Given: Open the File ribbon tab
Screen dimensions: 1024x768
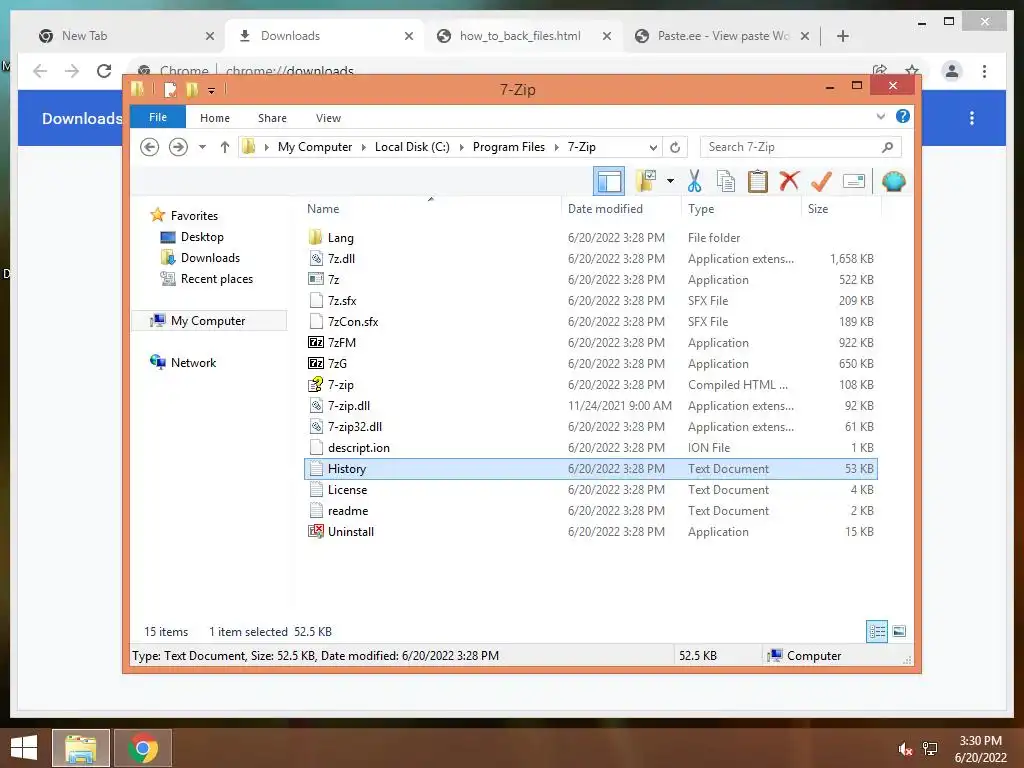Looking at the screenshot, I should pyautogui.click(x=157, y=118).
